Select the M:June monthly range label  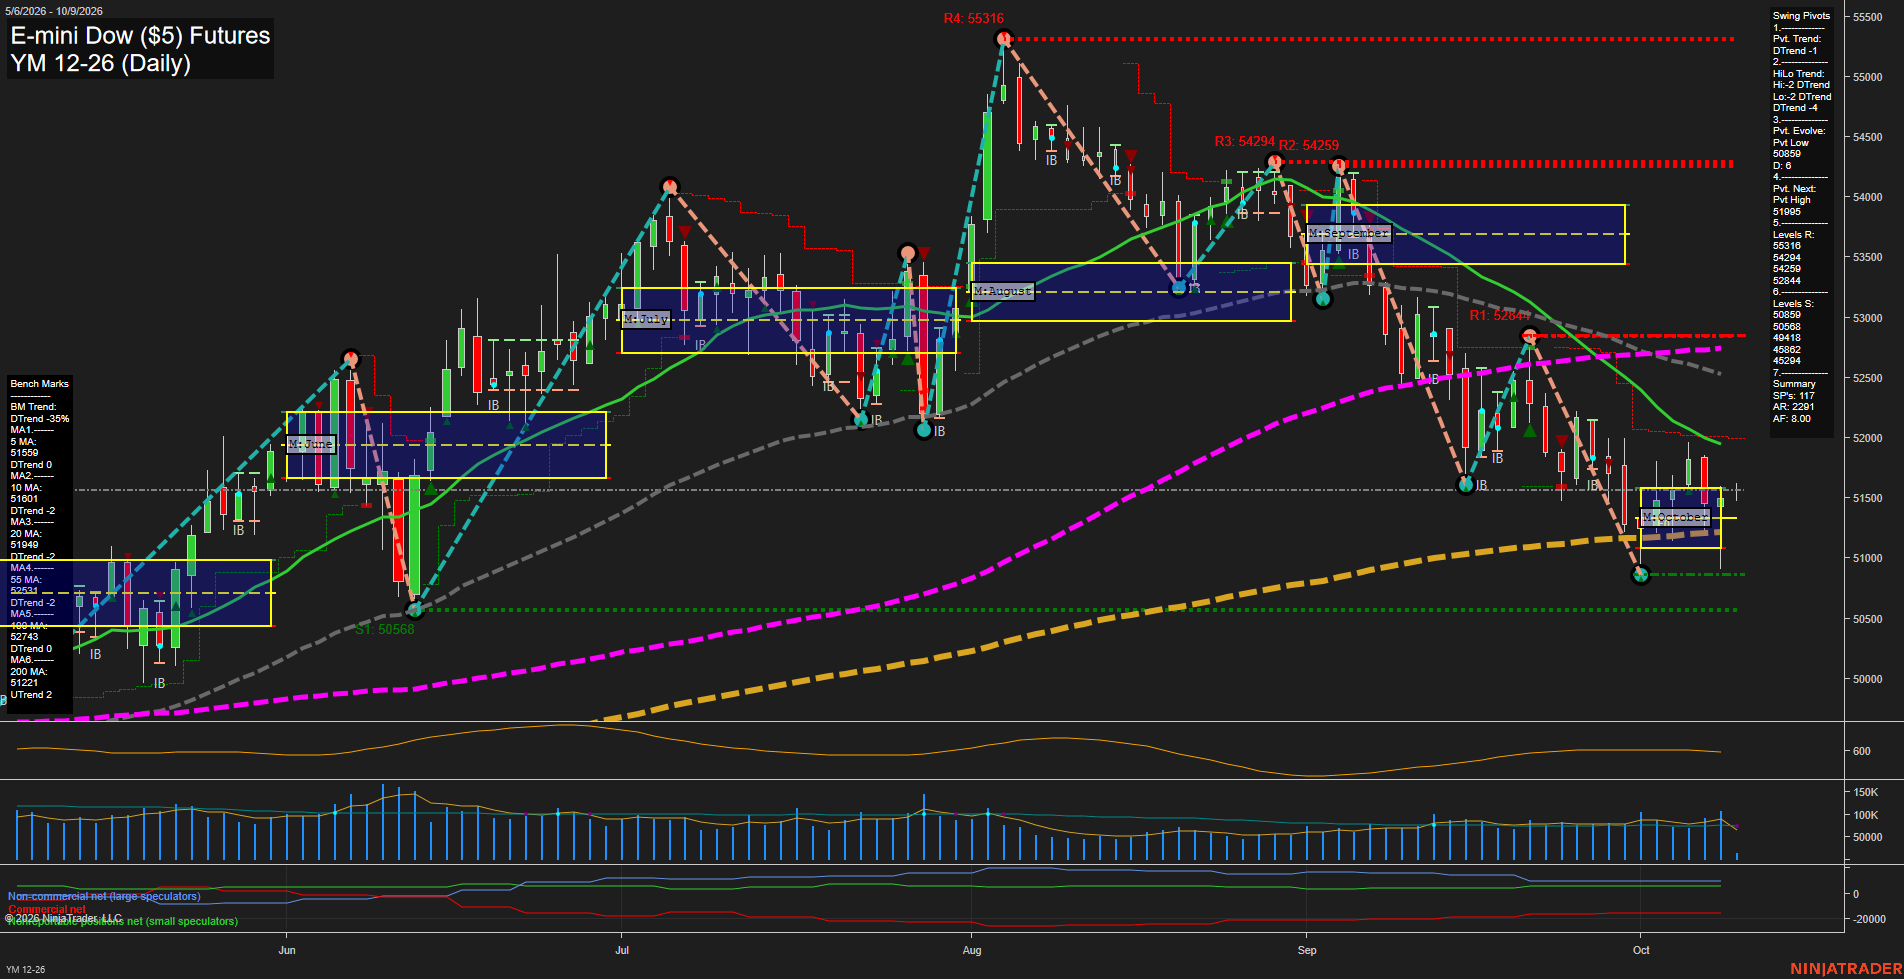[310, 444]
